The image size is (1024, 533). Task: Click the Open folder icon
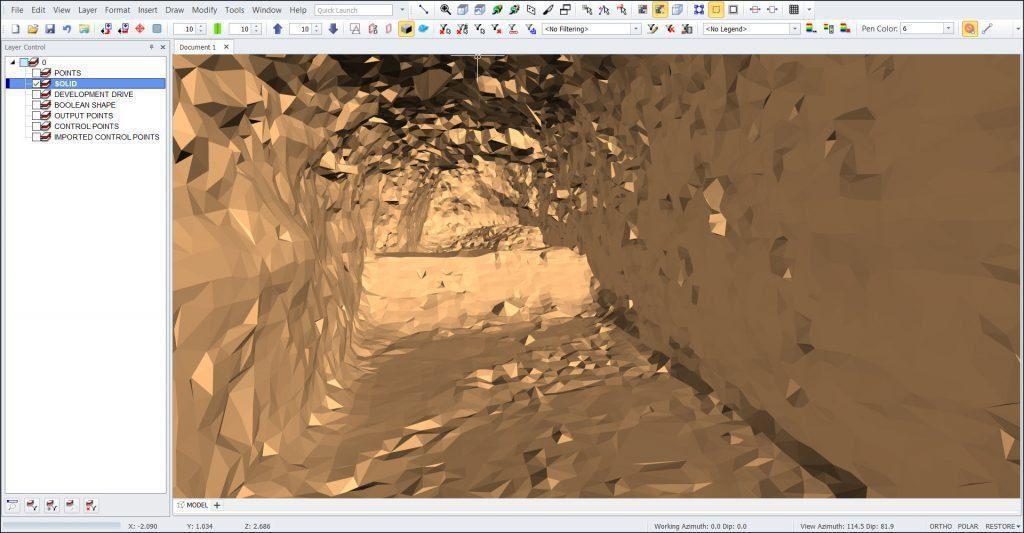[33, 29]
